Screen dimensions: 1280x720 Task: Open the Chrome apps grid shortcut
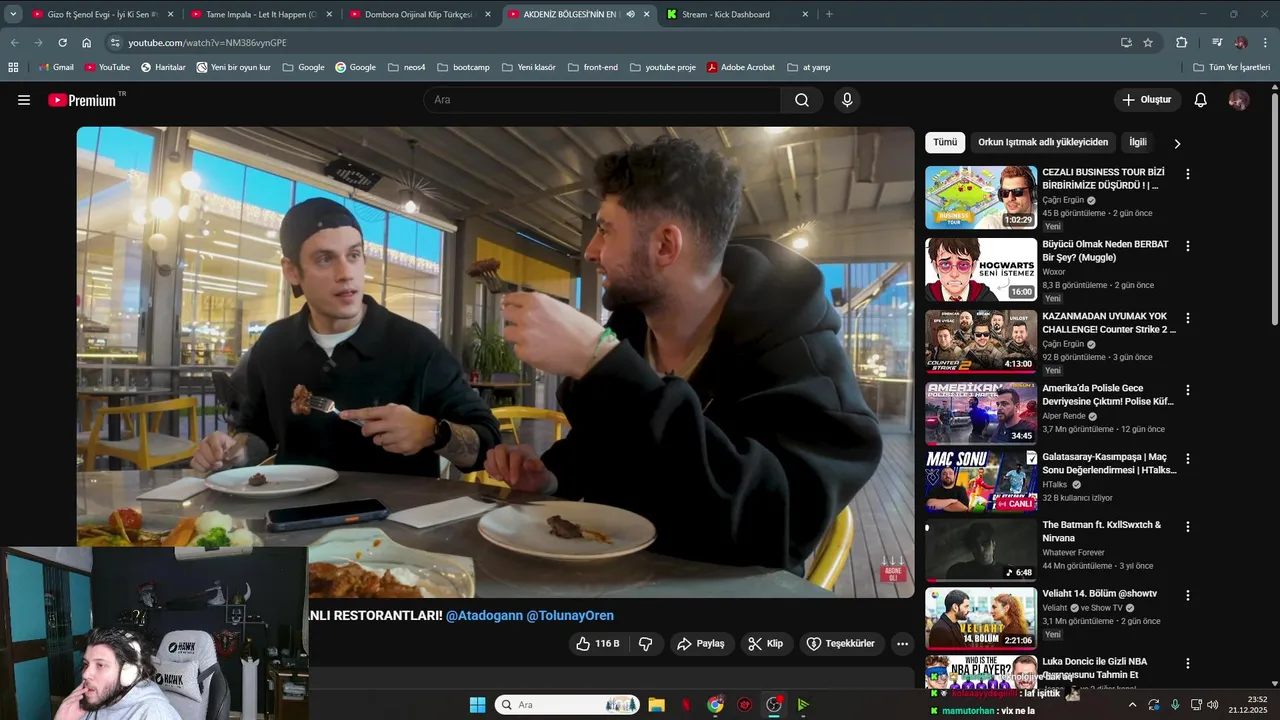[13, 67]
